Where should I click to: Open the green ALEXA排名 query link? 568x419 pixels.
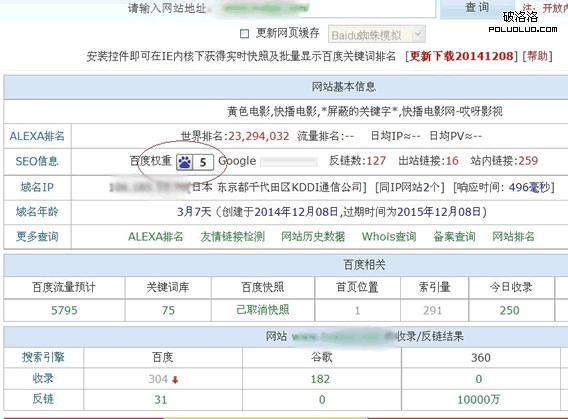(156, 236)
